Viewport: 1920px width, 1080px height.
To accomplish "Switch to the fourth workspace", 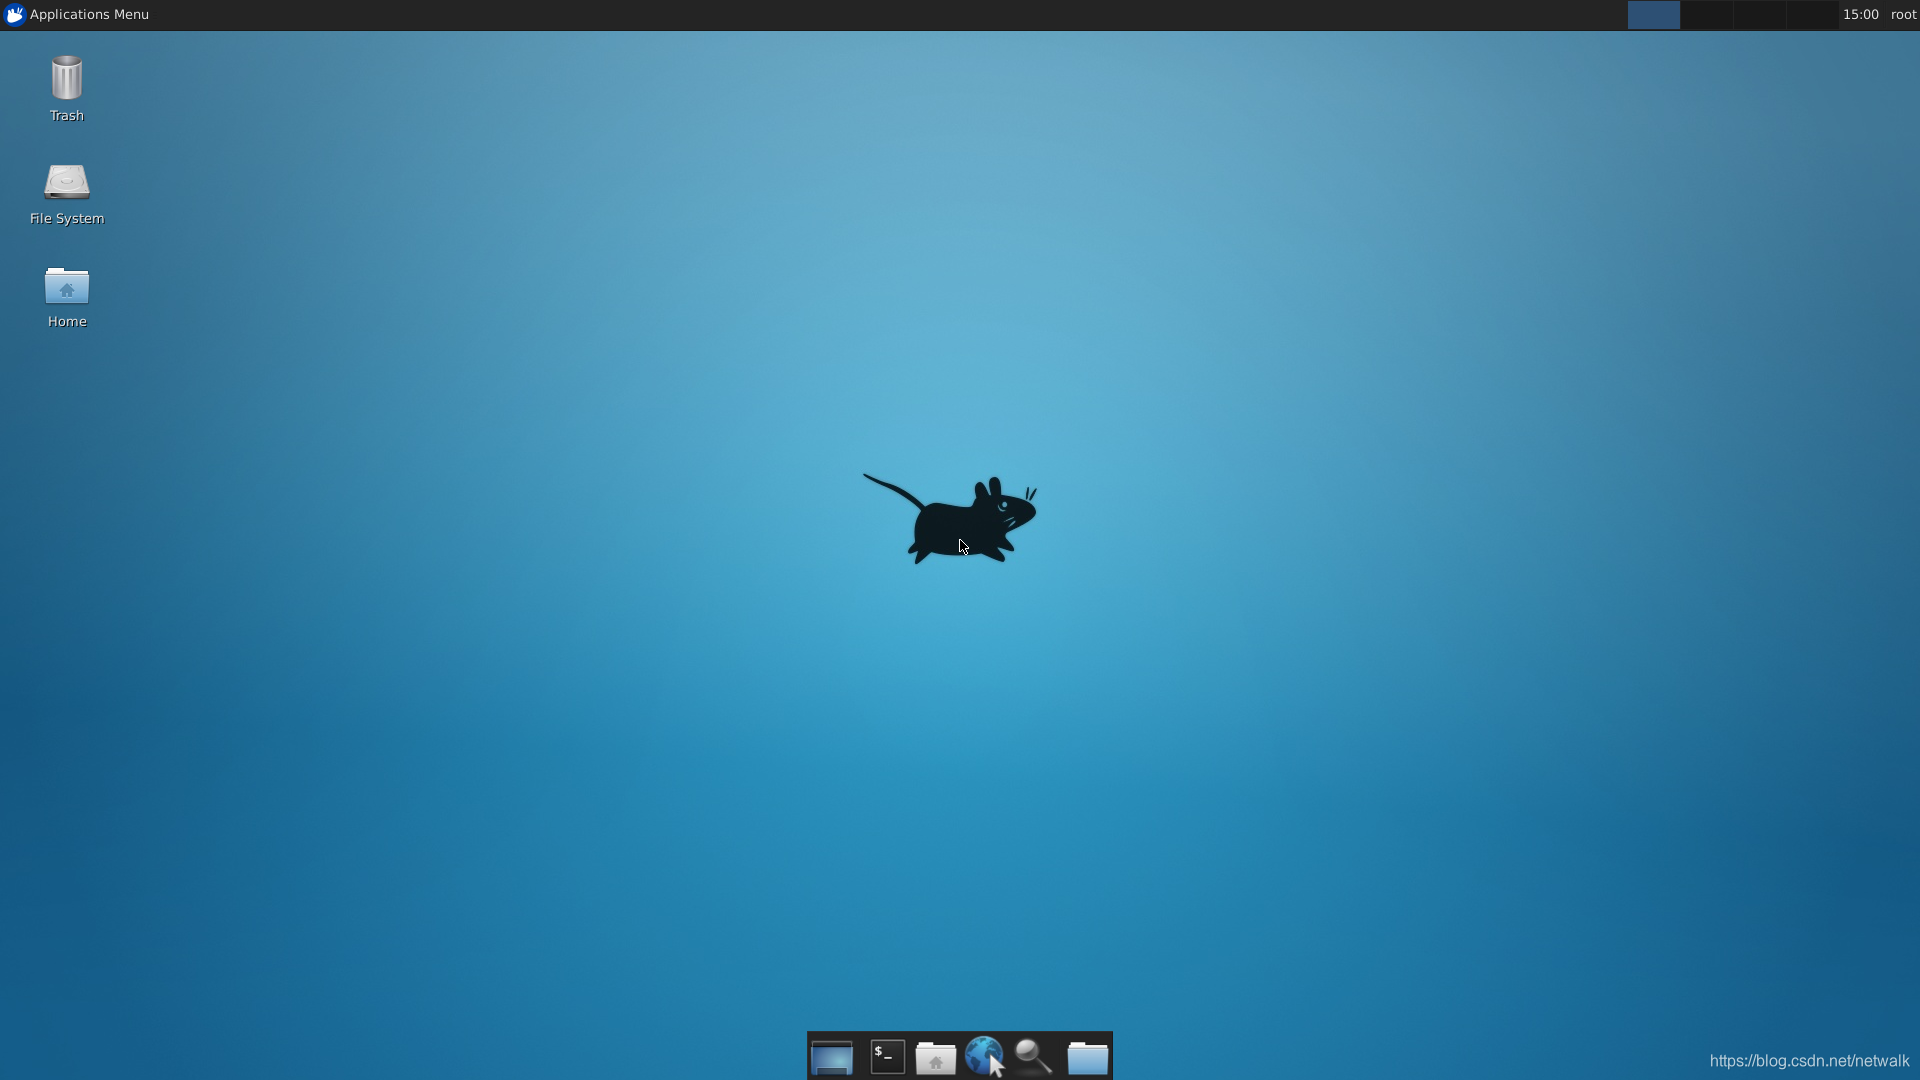I will (1811, 14).
